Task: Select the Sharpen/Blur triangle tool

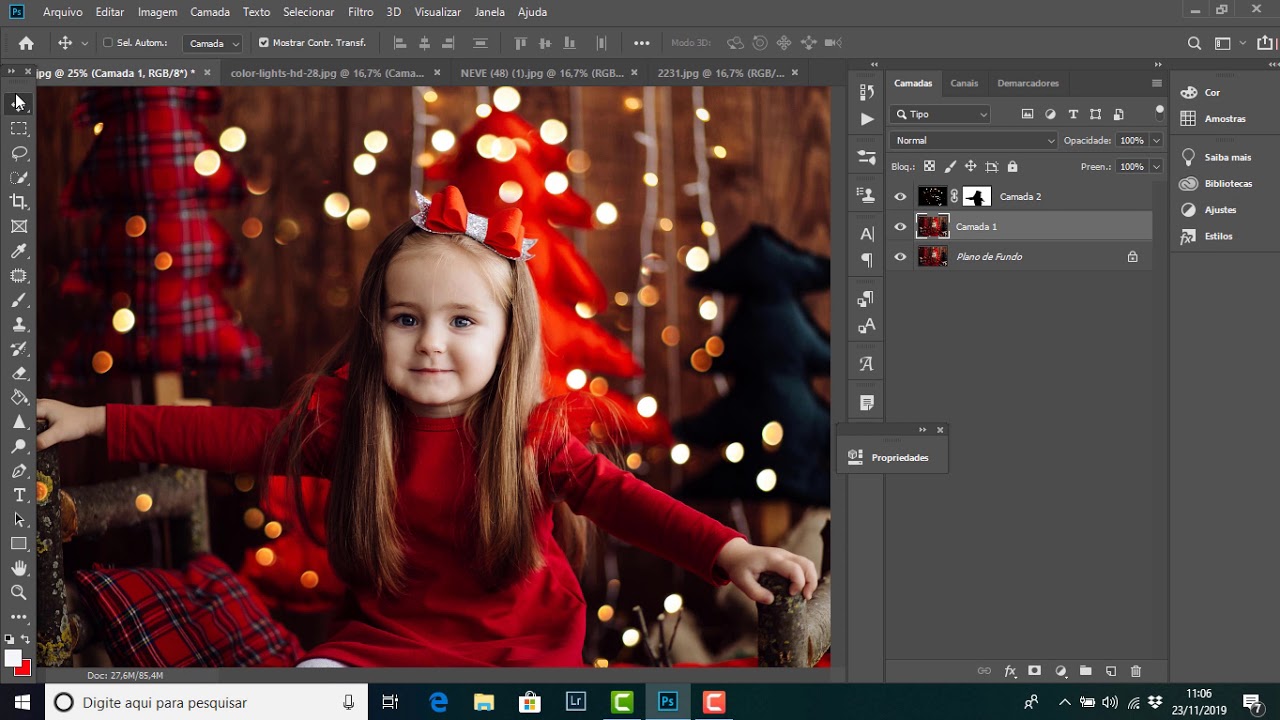Action: coord(19,422)
